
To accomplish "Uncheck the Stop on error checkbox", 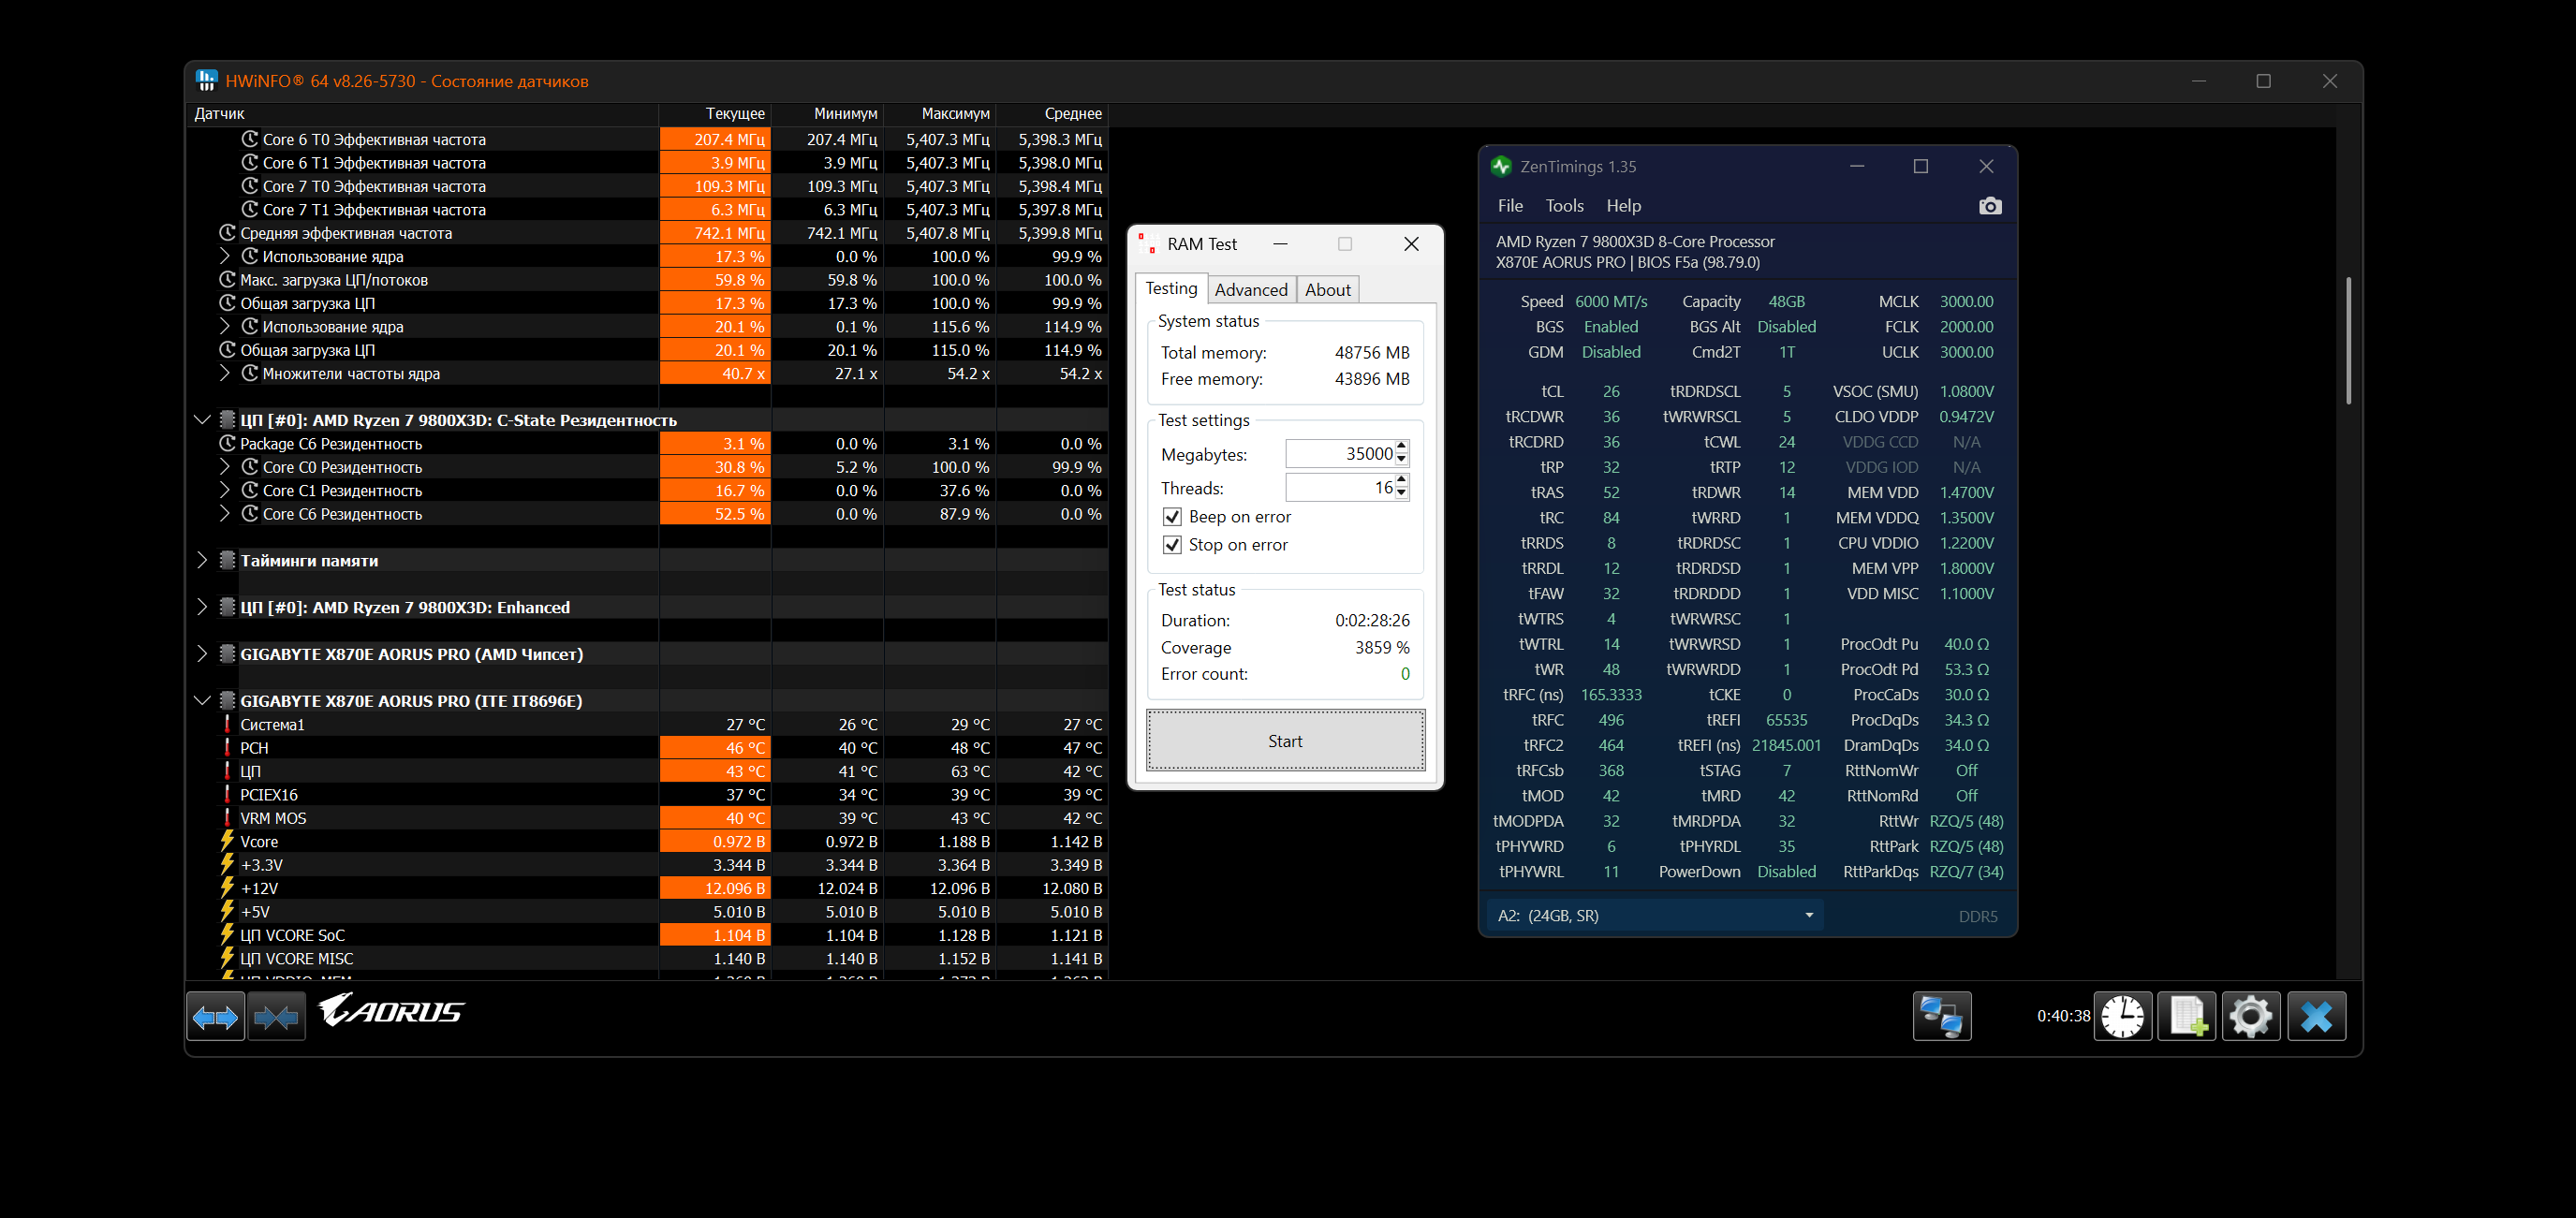I will click(x=1172, y=545).
